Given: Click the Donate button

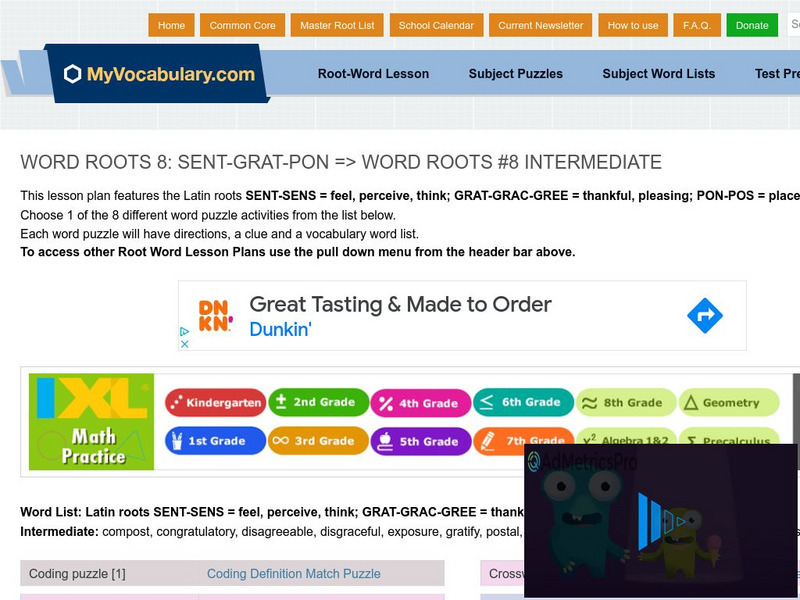Looking at the screenshot, I should pyautogui.click(x=752, y=25).
